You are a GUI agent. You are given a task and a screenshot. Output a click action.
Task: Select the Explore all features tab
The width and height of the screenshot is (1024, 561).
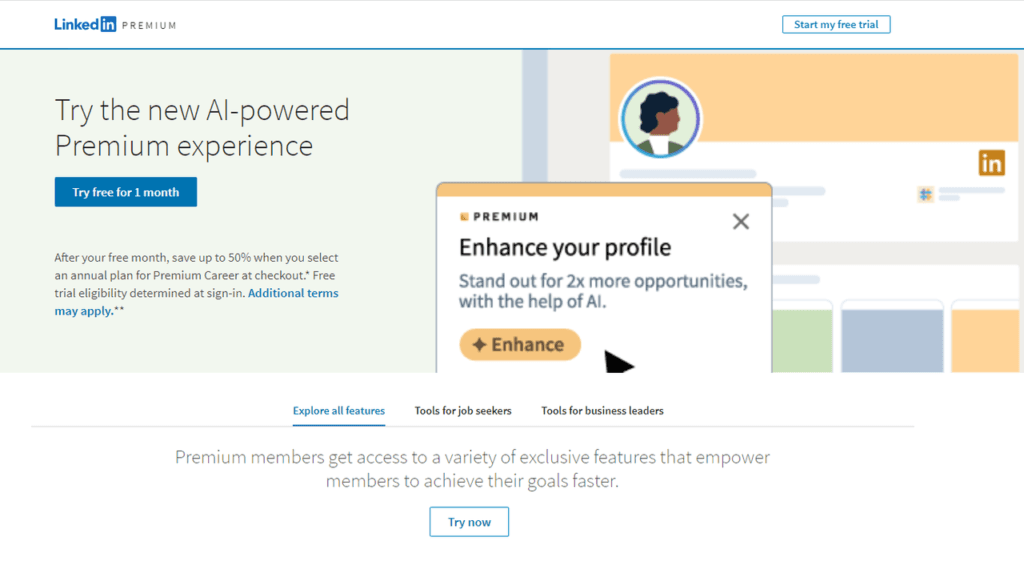(x=338, y=411)
